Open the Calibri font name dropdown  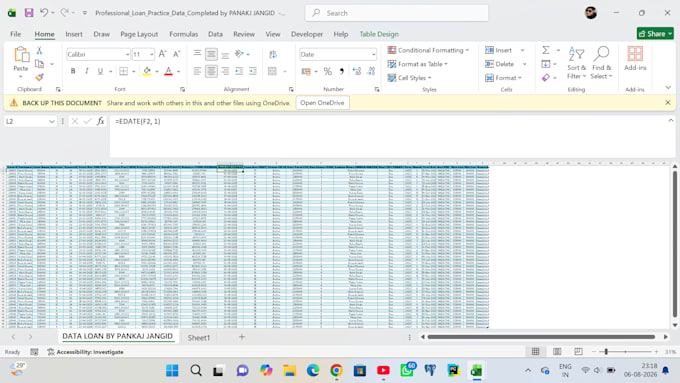[127, 54]
